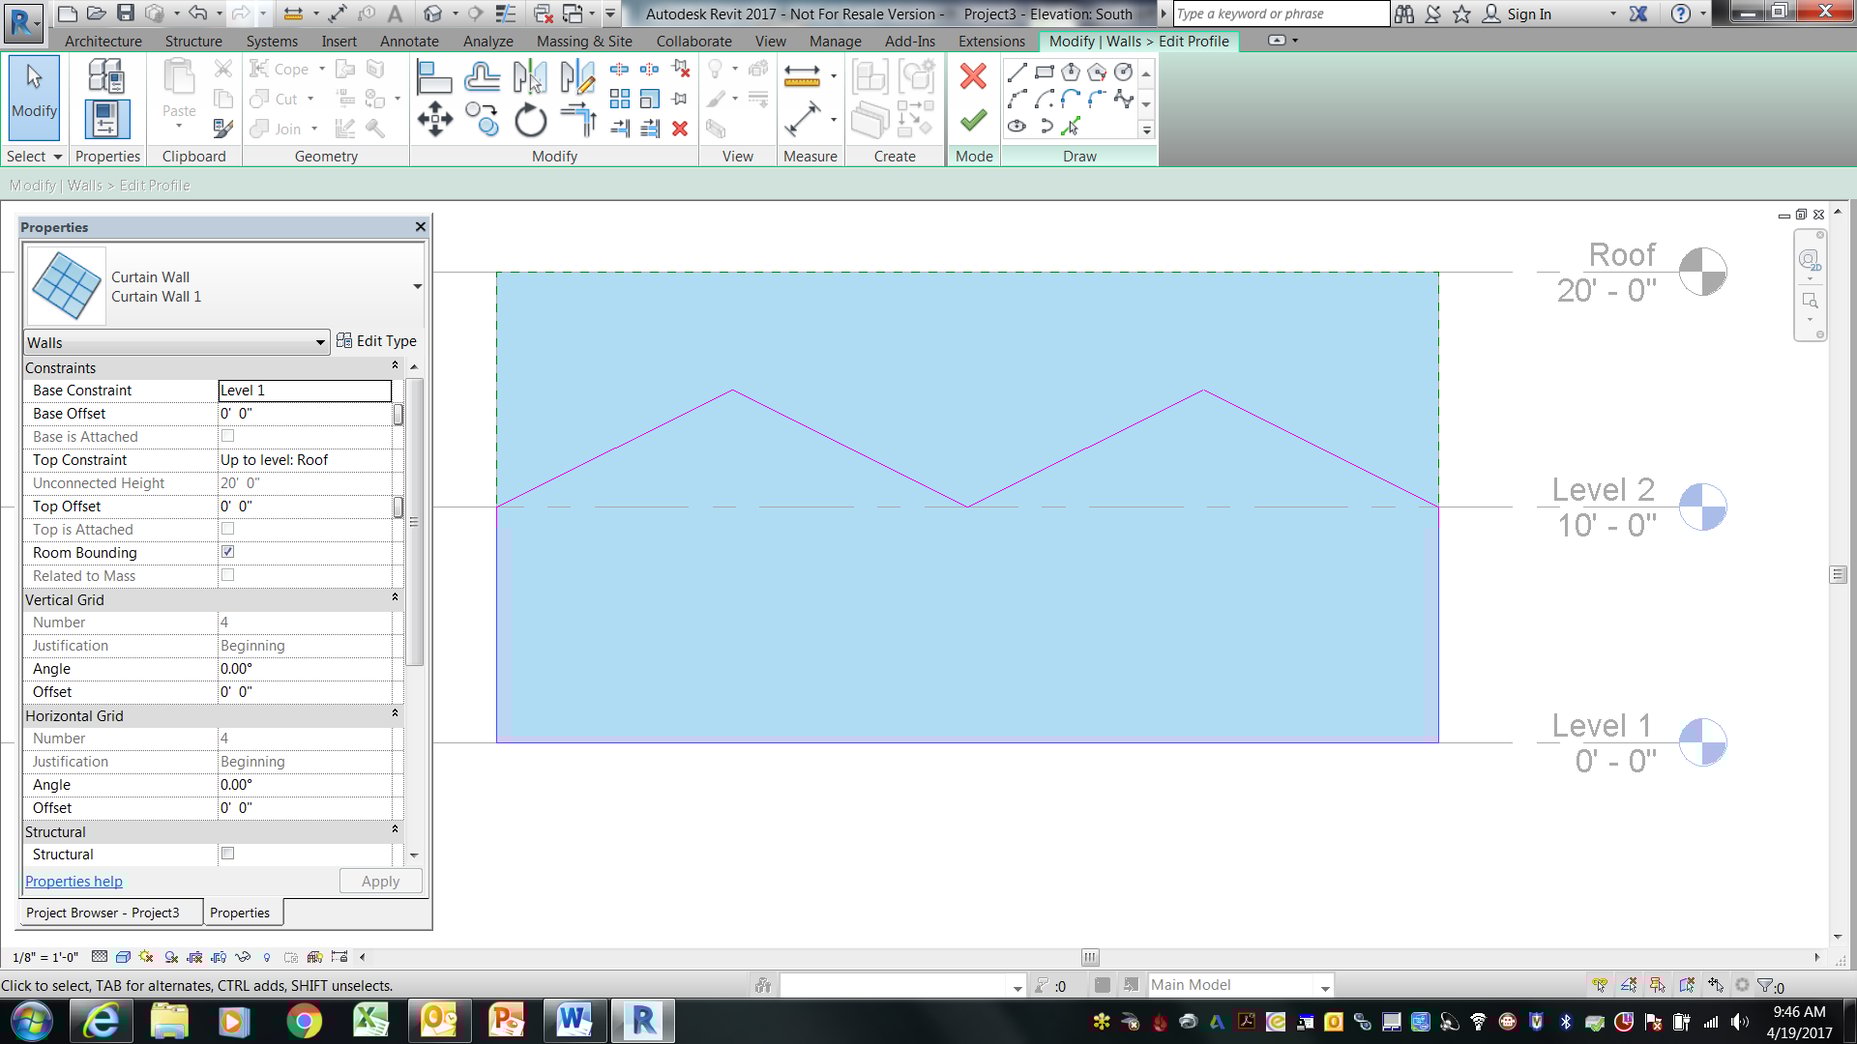The width and height of the screenshot is (1857, 1044).
Task: Open the Walls filter dropdown in Properties
Action: [x=320, y=342]
